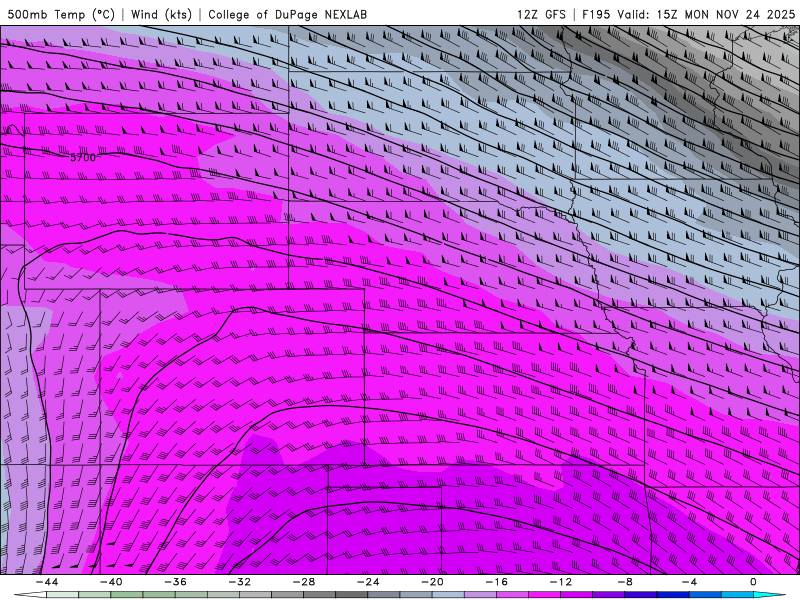Click the '-8' colorbar tick label

coord(626,582)
